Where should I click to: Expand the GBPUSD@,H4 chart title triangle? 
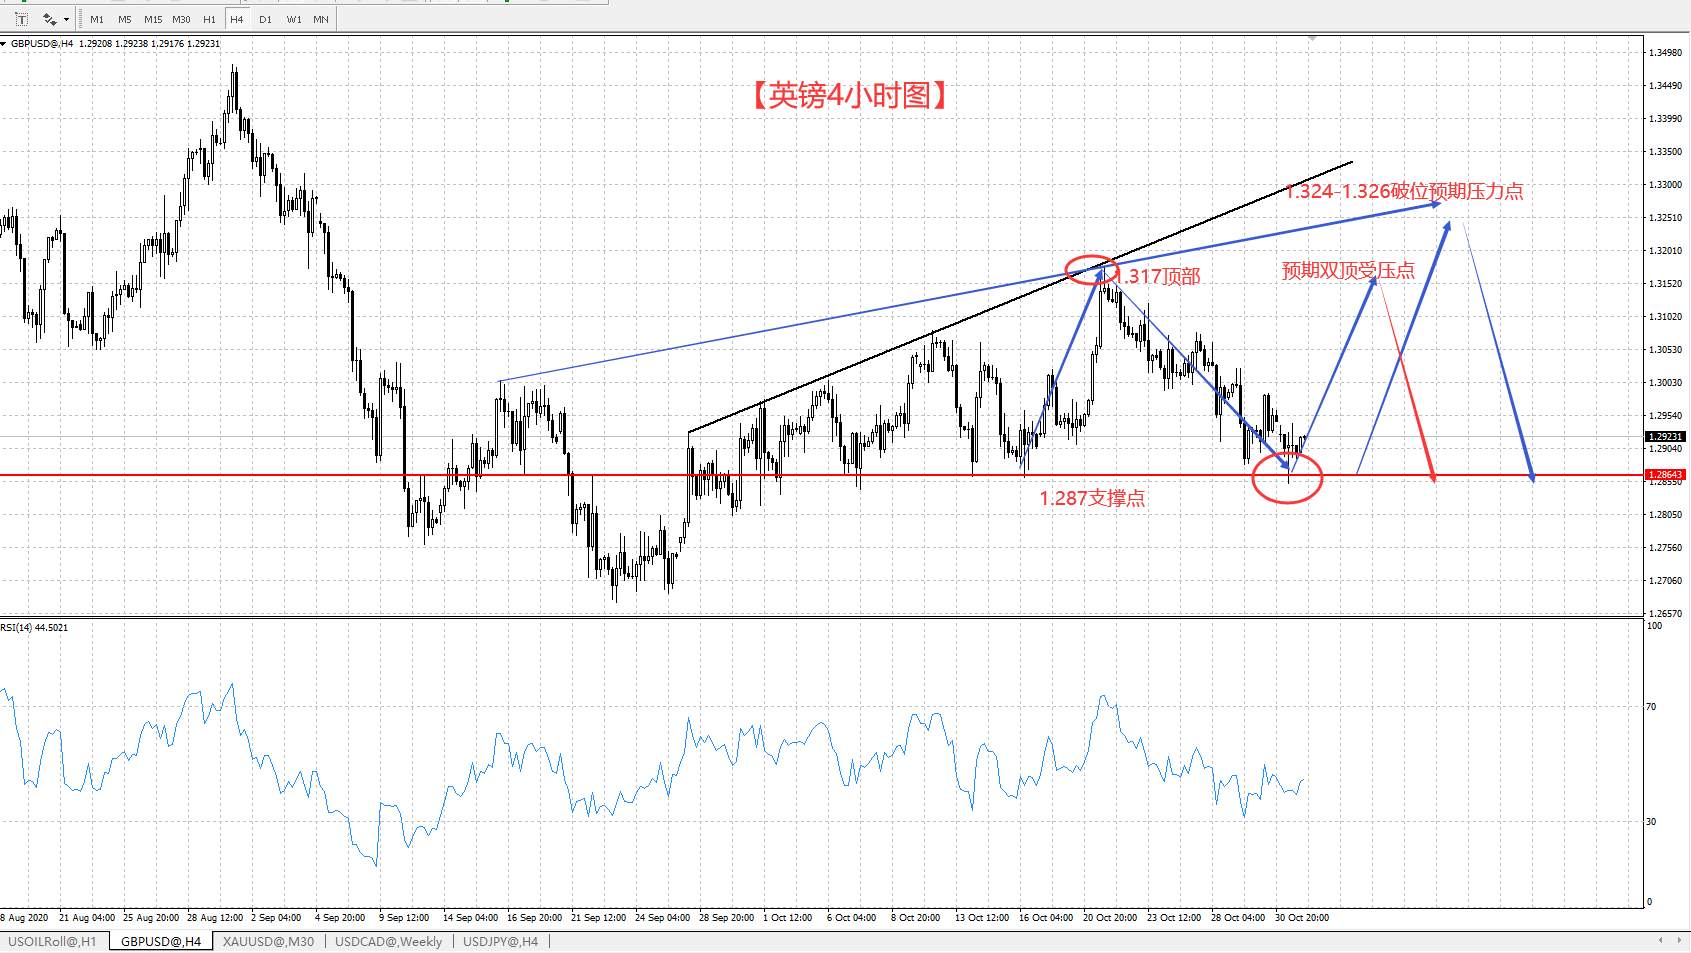(x=4, y=44)
